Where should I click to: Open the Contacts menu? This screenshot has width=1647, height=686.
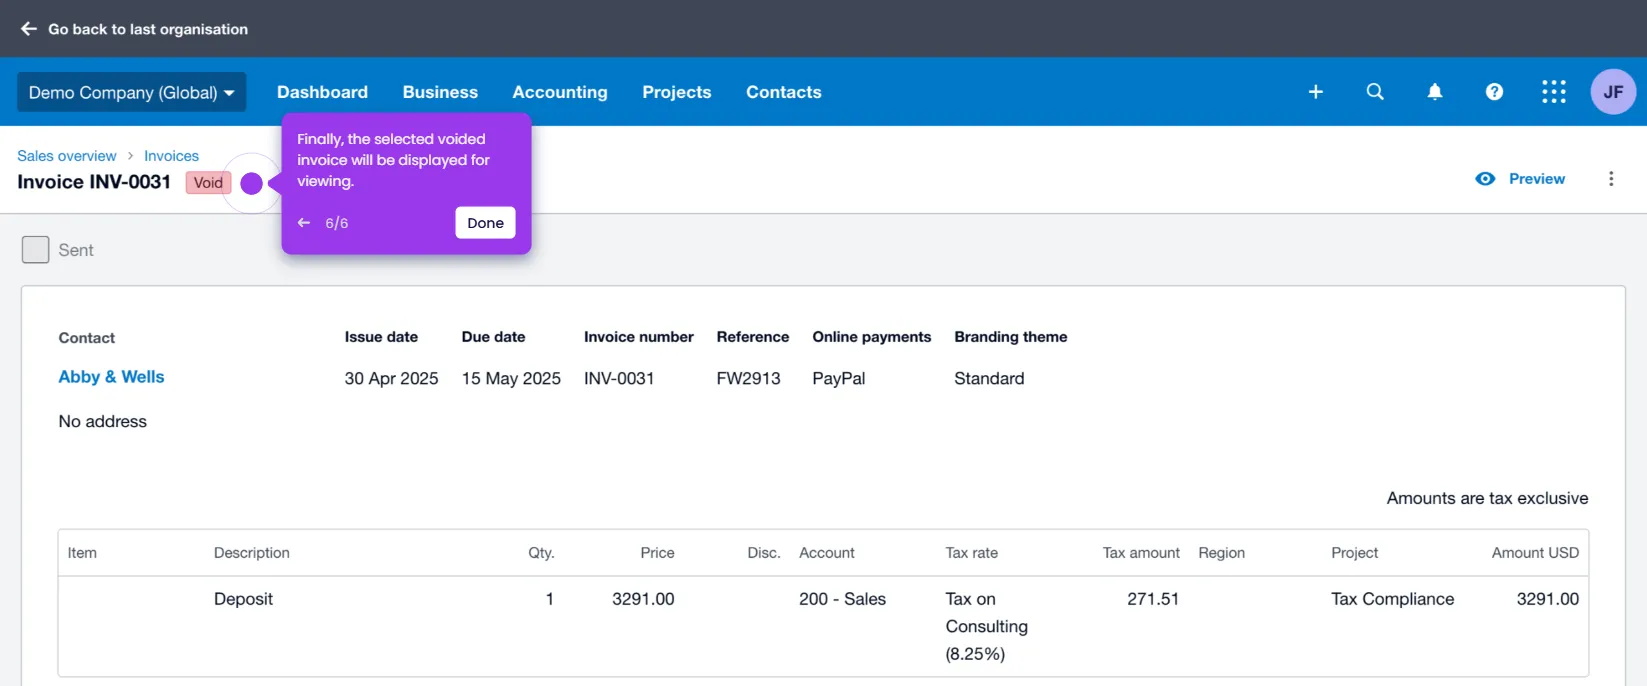784,92
